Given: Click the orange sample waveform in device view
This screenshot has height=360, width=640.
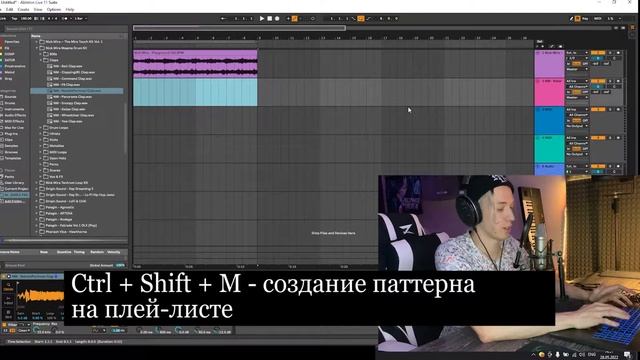Looking at the screenshot, I should 41,296.
